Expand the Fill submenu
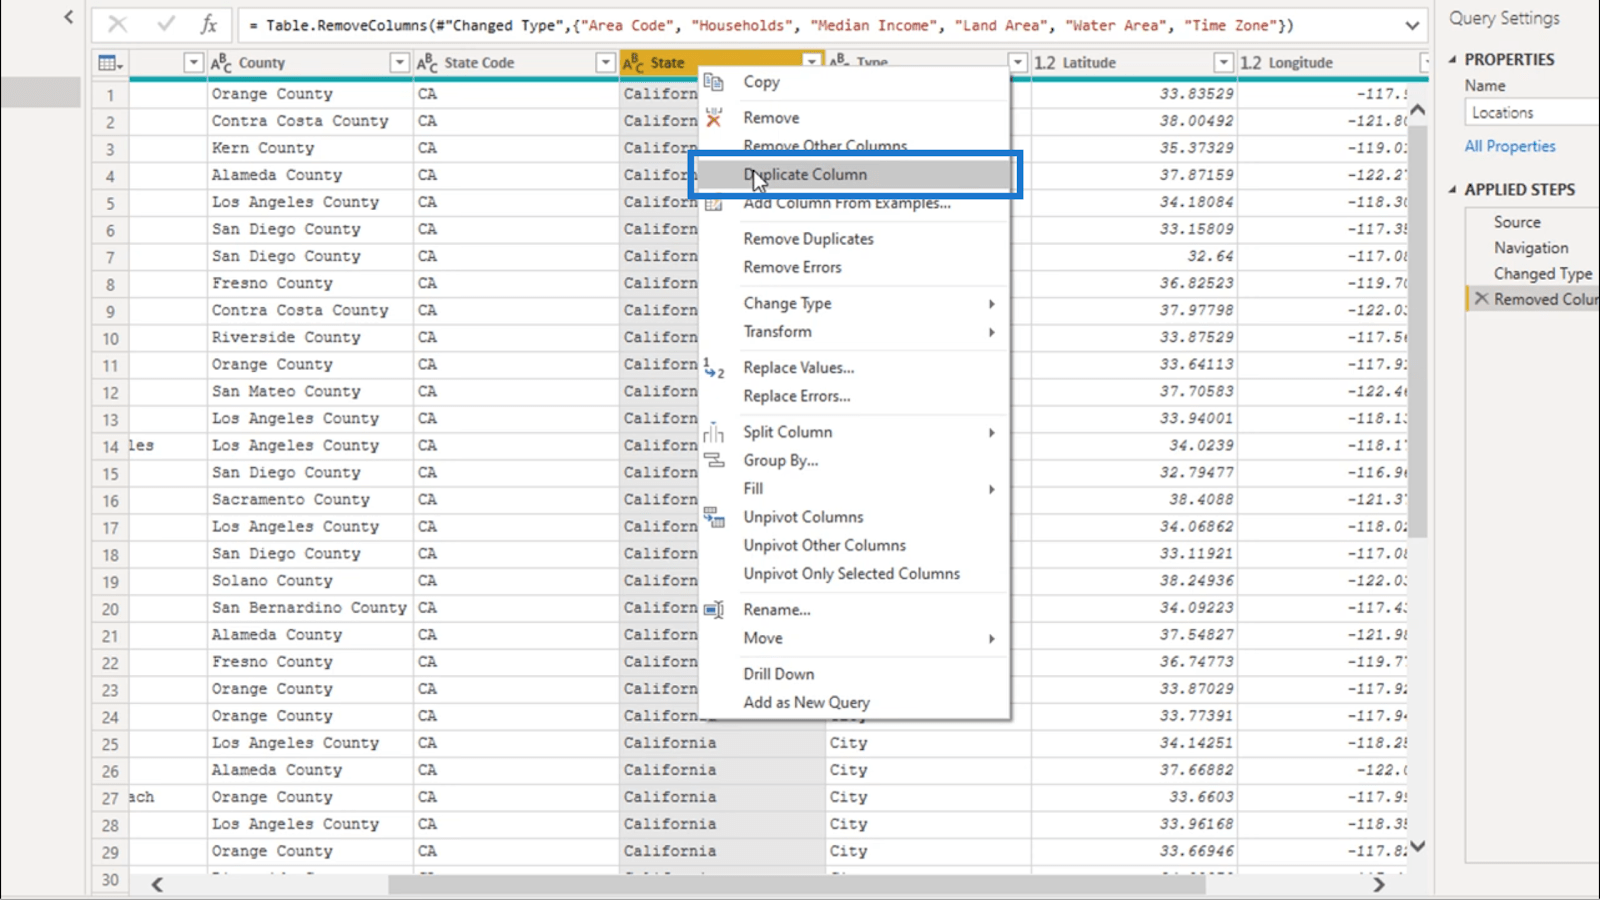1600x900 pixels. (991, 489)
